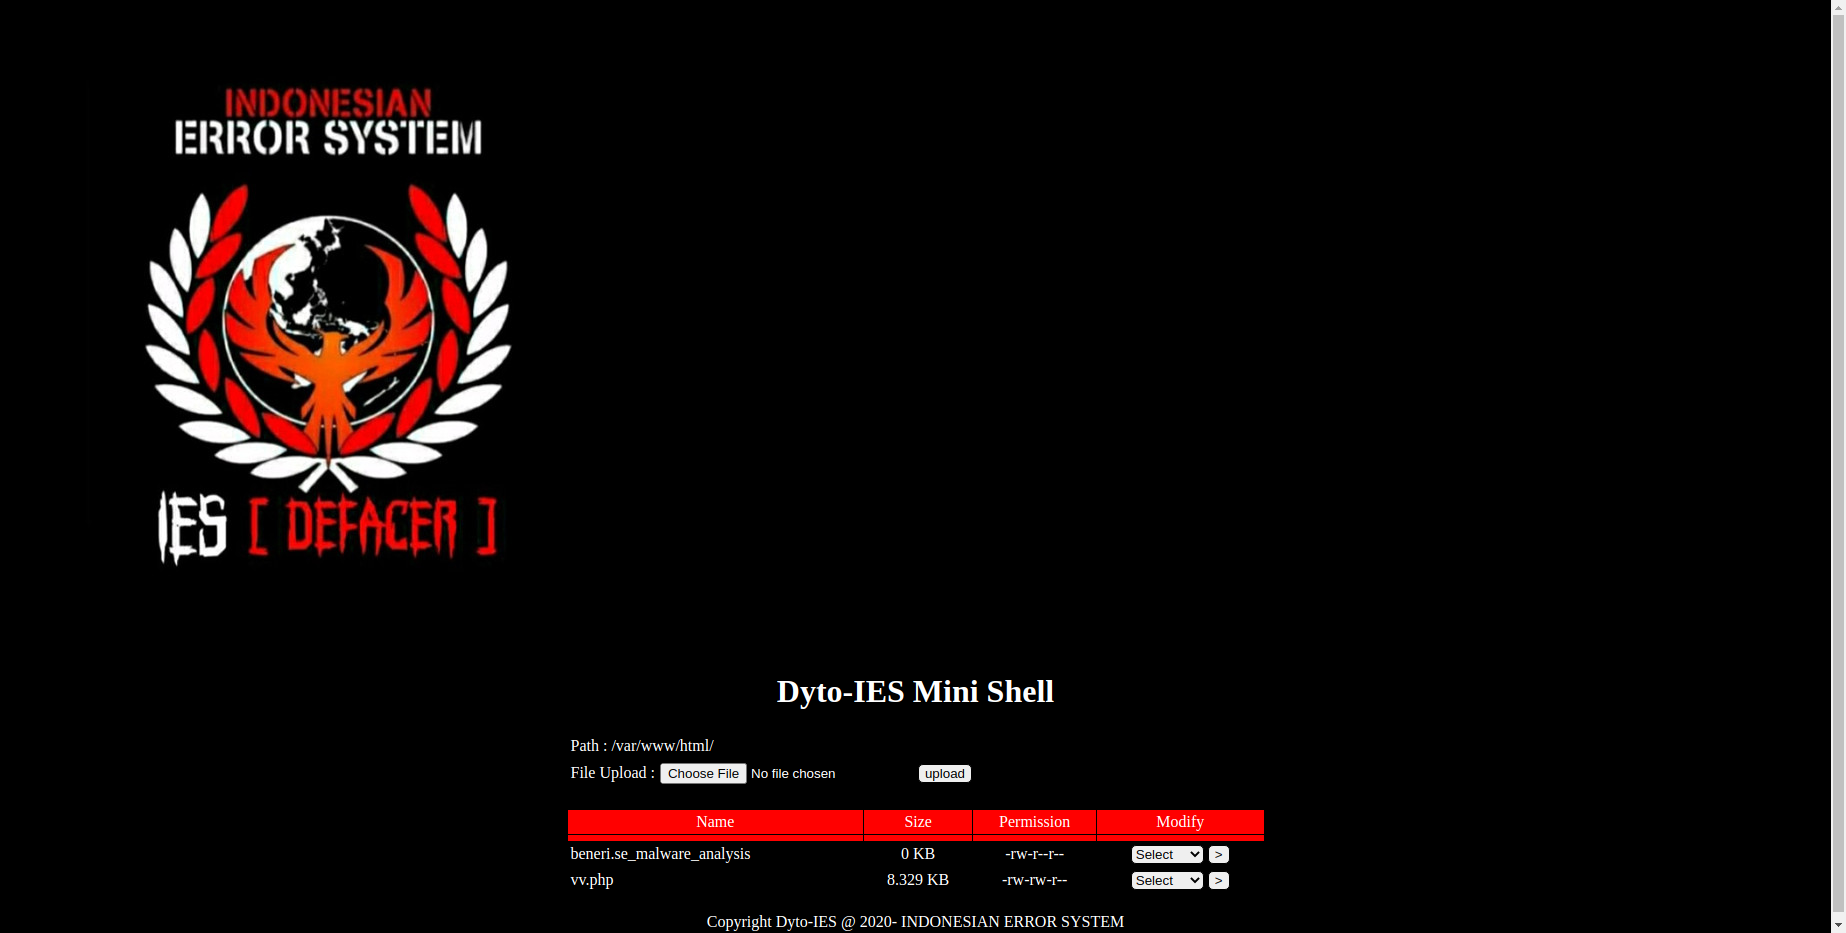
Task: Open the vv.php file link
Action: [x=592, y=880]
